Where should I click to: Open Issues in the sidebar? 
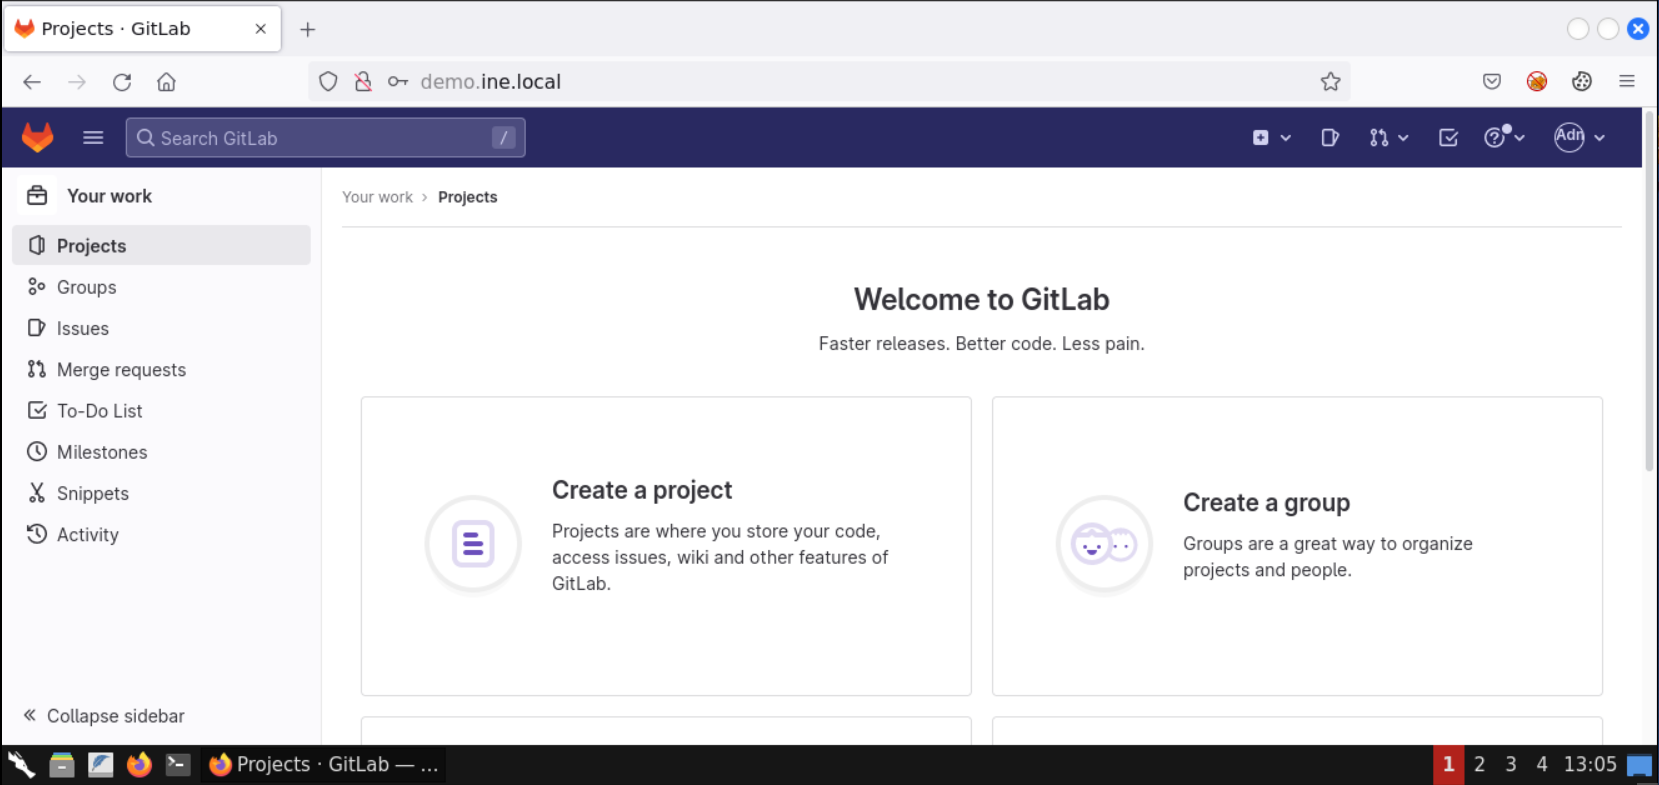click(x=162, y=328)
